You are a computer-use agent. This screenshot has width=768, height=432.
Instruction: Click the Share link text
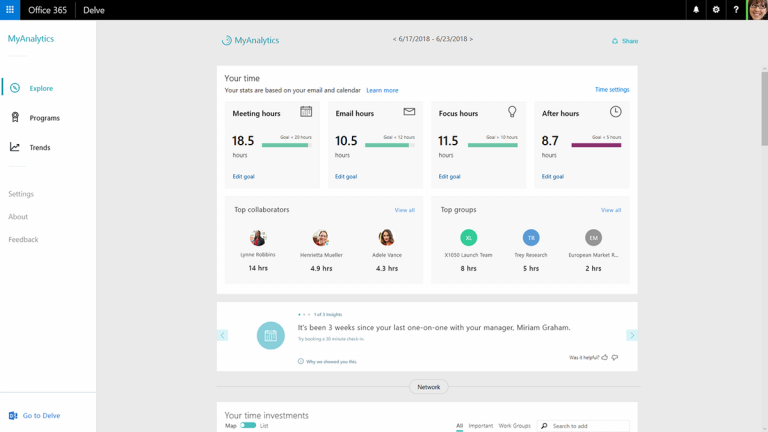click(630, 41)
